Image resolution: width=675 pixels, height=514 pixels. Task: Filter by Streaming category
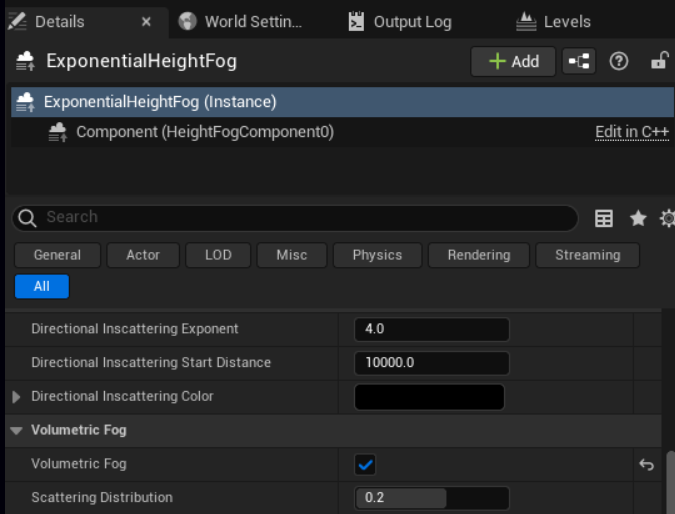(588, 255)
